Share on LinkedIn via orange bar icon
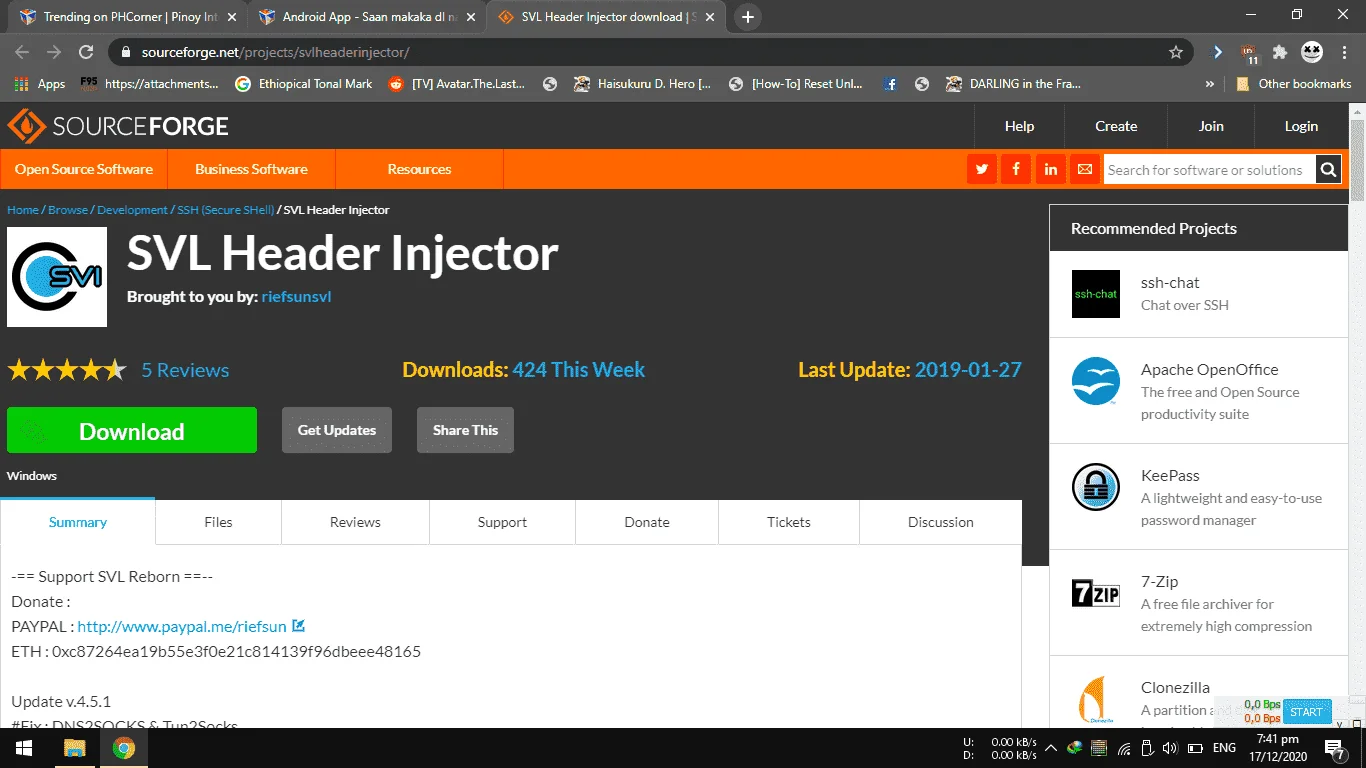The height and width of the screenshot is (768, 1366). 1050,170
